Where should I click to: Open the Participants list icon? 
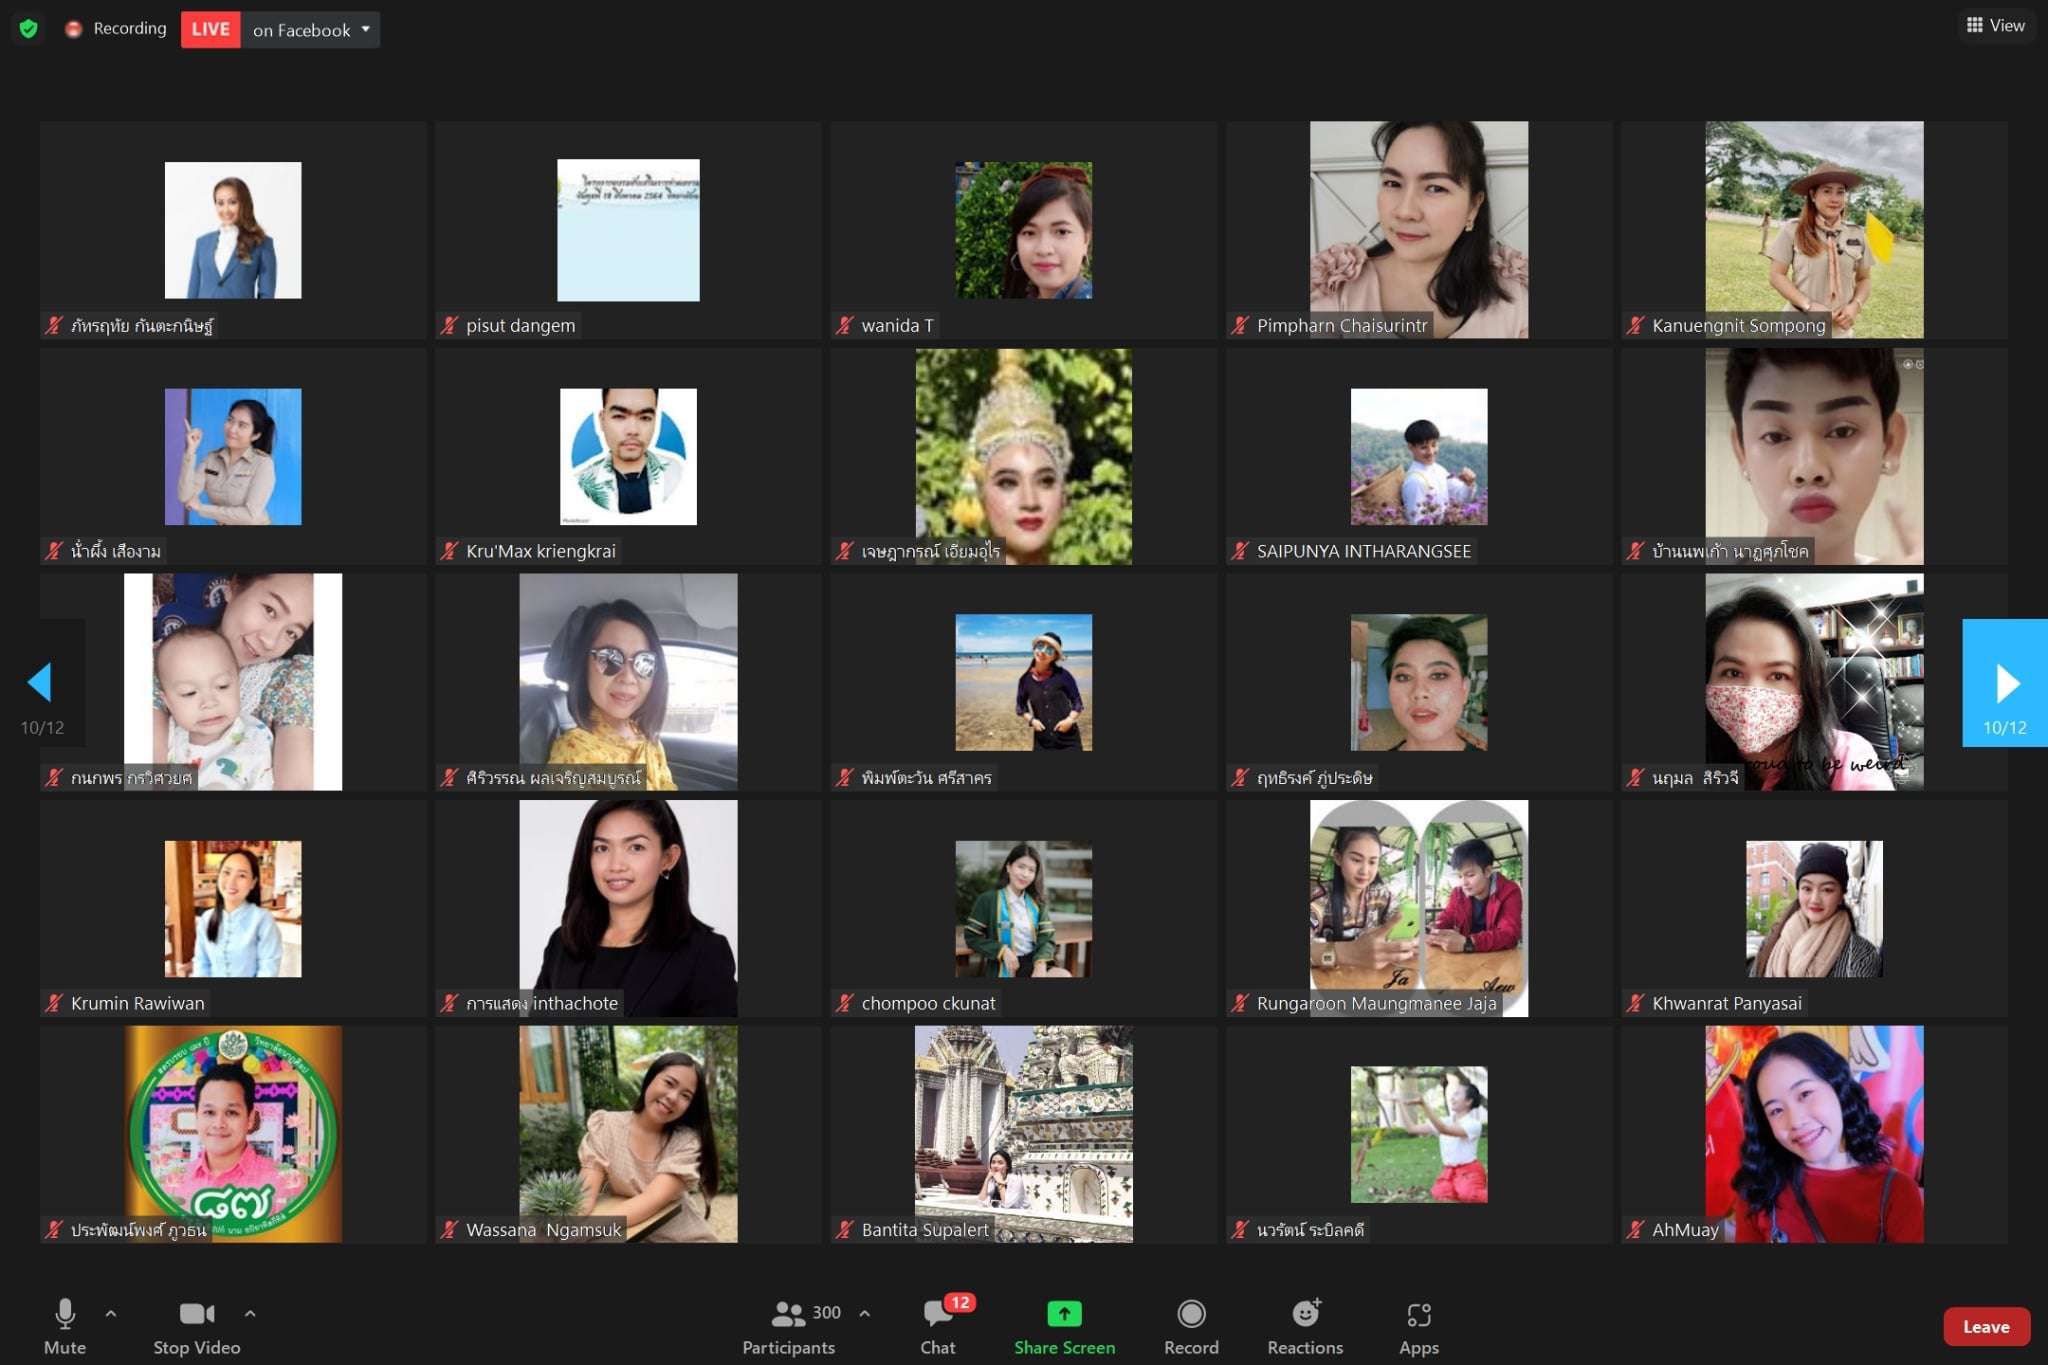(788, 1314)
